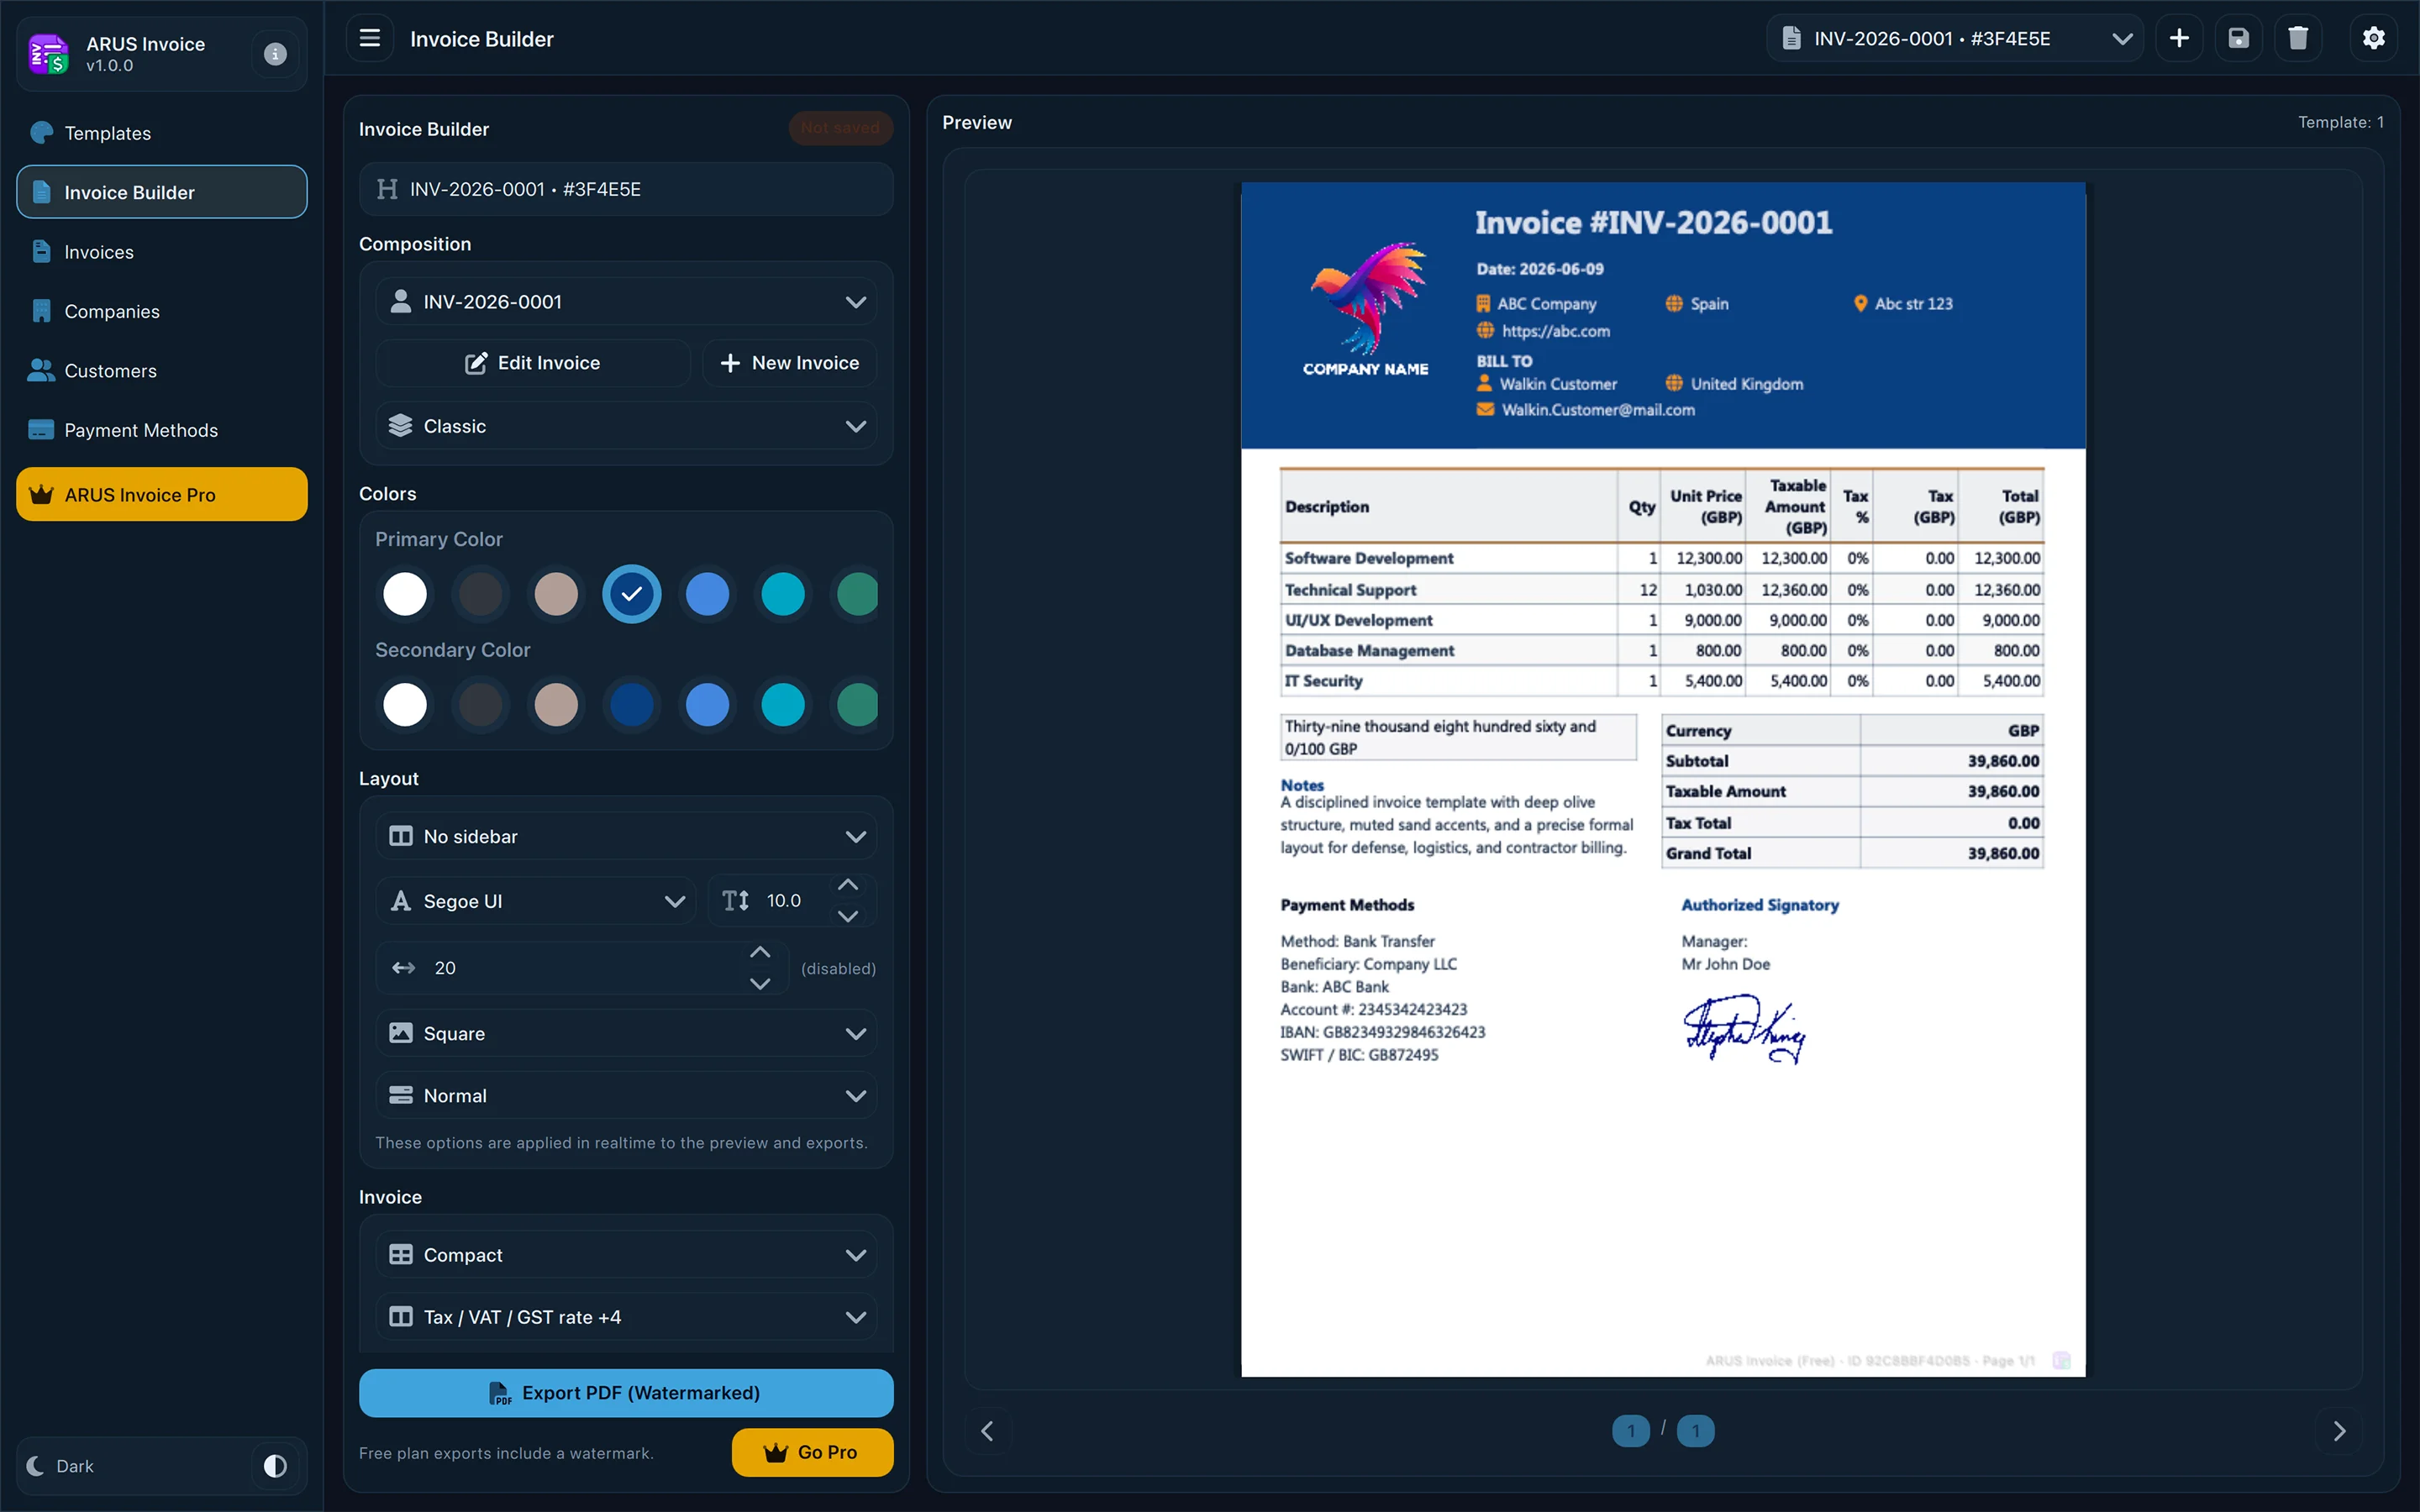
Task: Open the Templates section
Action: [107, 132]
